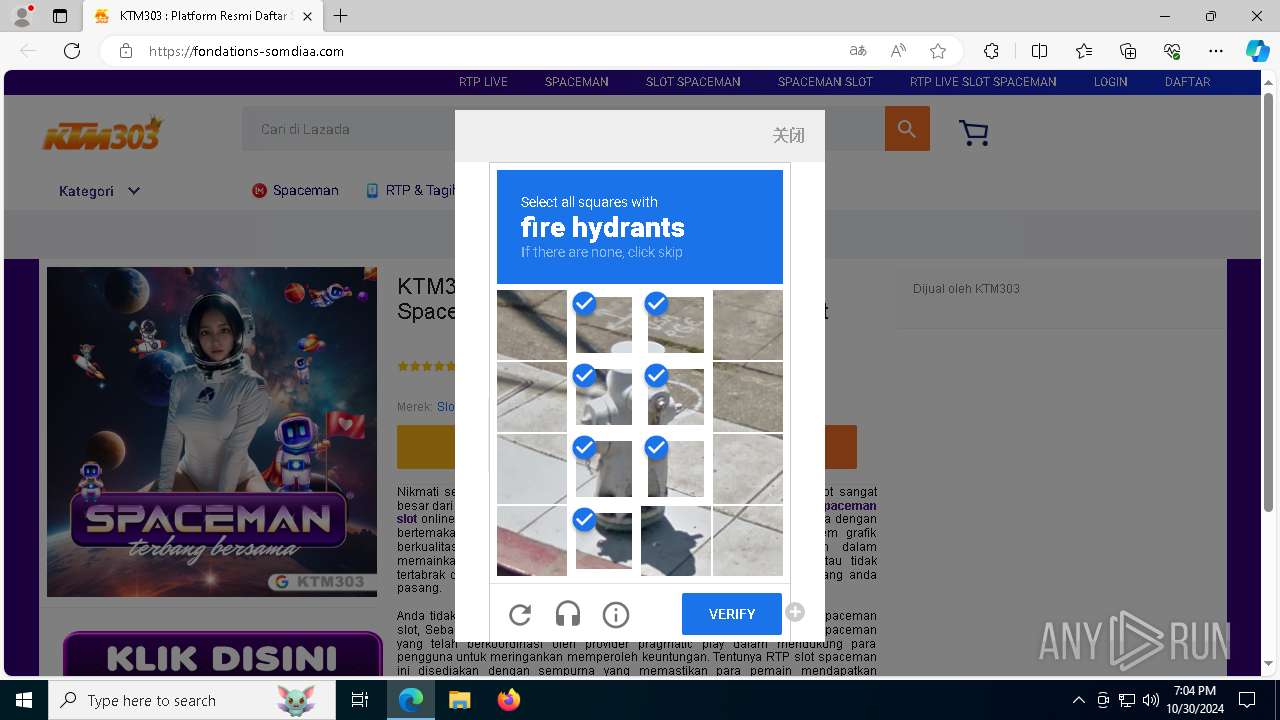Open the browser extensions icon
Screen dimensions: 1280x720
[x=991, y=51]
